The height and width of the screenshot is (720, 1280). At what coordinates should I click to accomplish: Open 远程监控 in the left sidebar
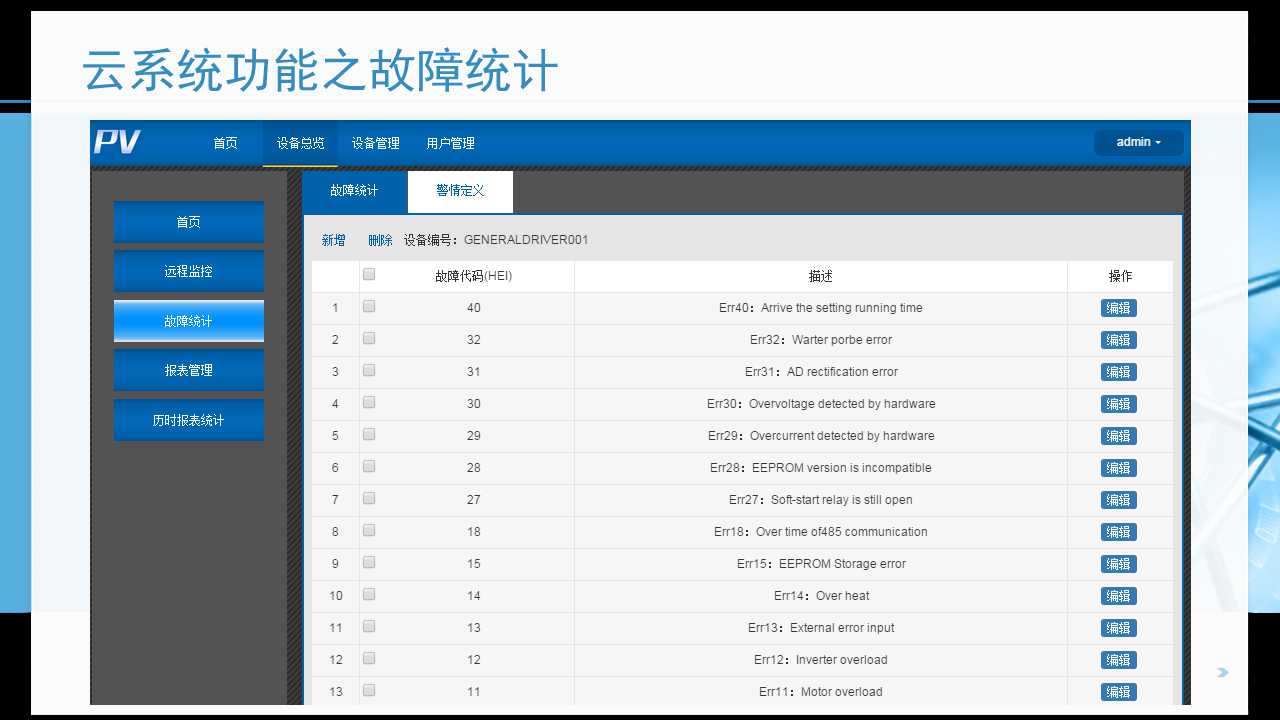pyautogui.click(x=189, y=272)
